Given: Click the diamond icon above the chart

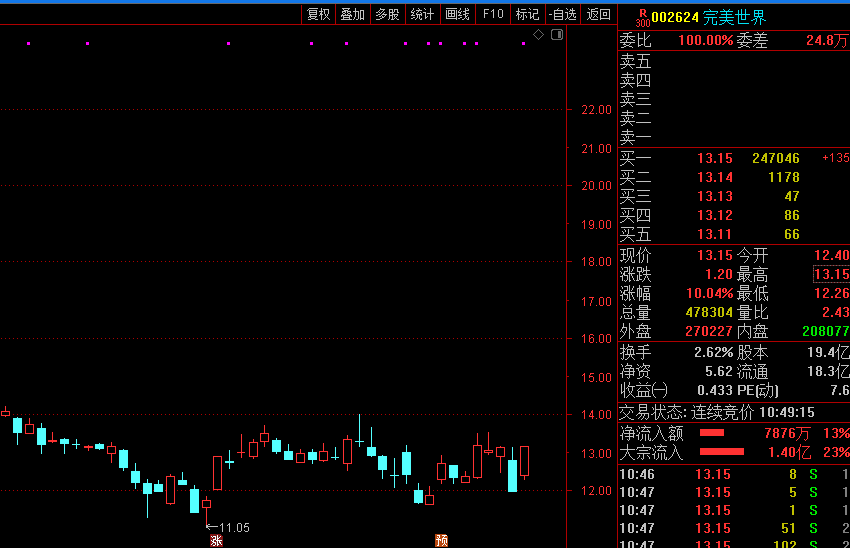Looking at the screenshot, I should [539, 35].
